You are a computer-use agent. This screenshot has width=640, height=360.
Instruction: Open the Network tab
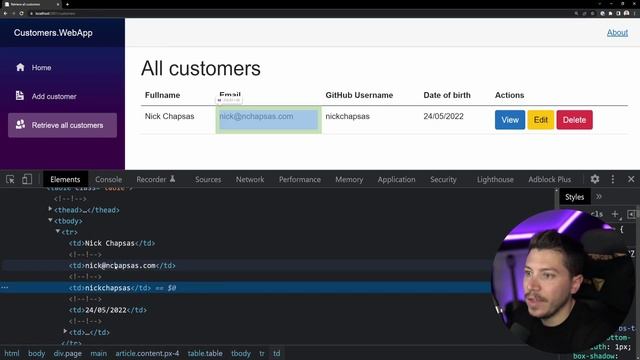(250, 179)
